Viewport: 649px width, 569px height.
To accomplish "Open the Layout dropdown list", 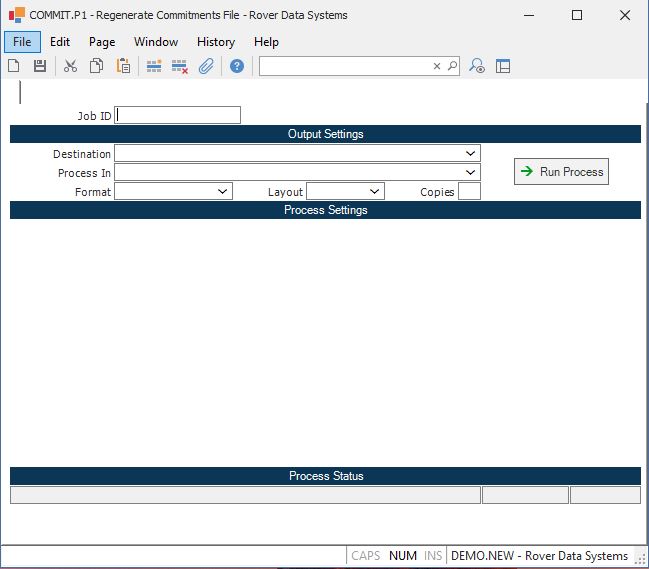I will [374, 191].
